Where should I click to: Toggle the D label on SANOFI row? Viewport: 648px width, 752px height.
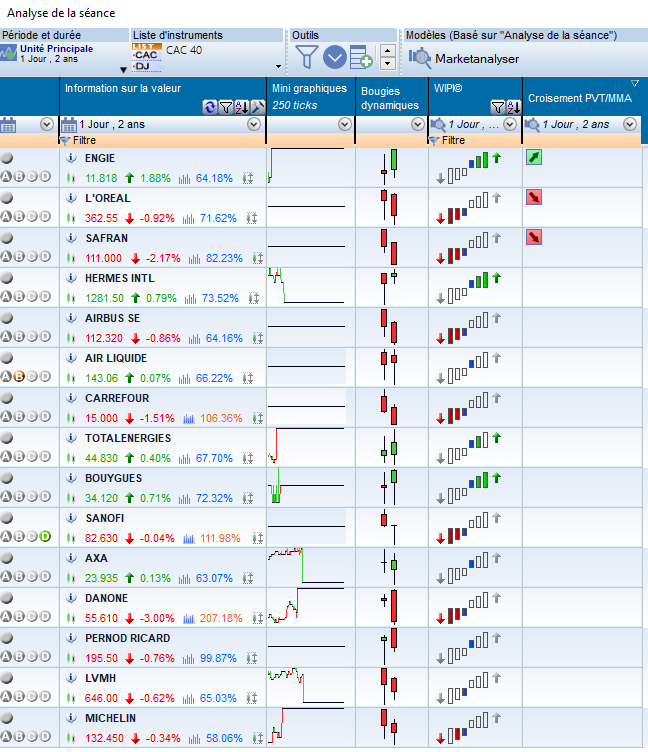[x=45, y=536]
